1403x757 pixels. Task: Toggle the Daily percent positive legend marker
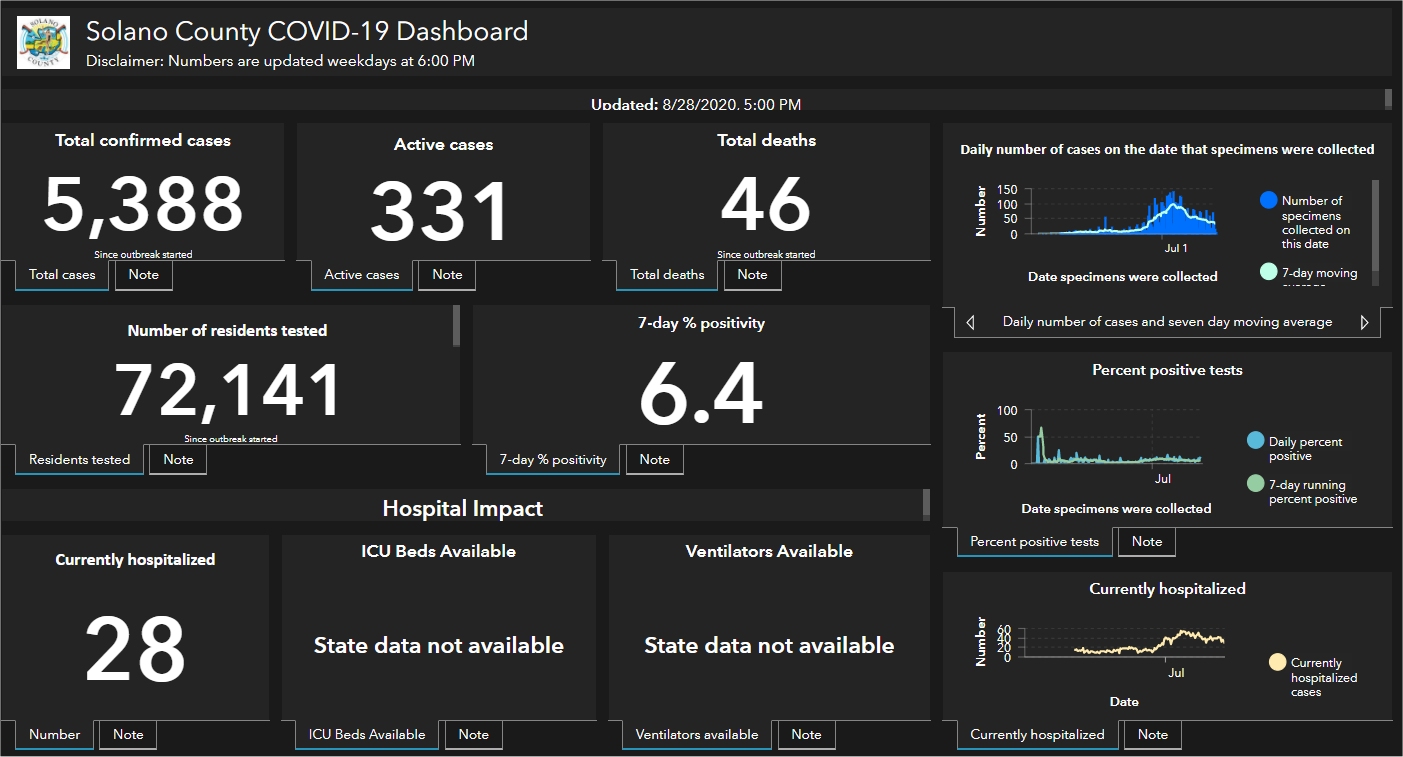(x=1256, y=441)
